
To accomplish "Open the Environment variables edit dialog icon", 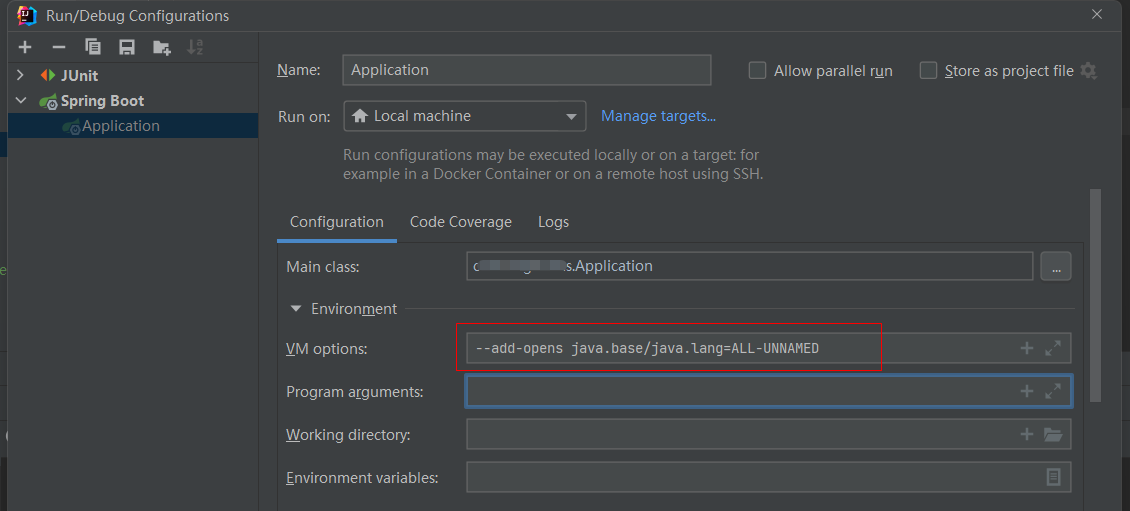I will 1053,477.
